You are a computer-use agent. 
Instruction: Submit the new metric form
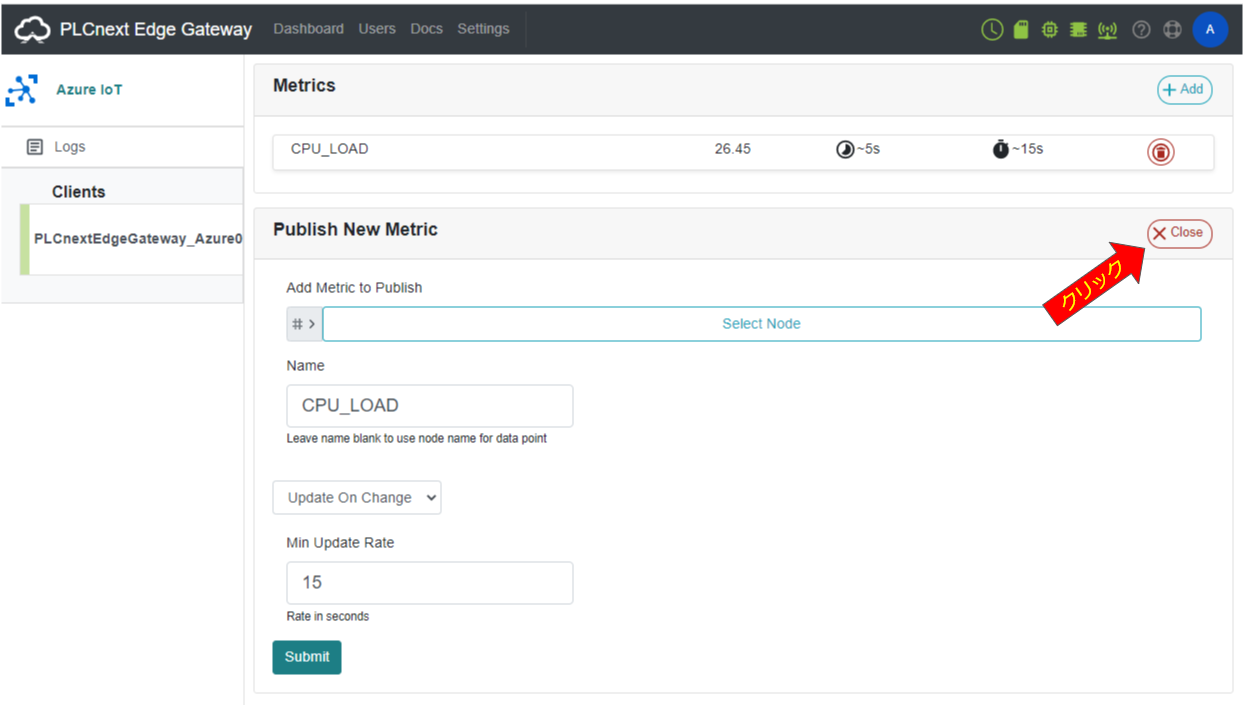[x=306, y=657]
